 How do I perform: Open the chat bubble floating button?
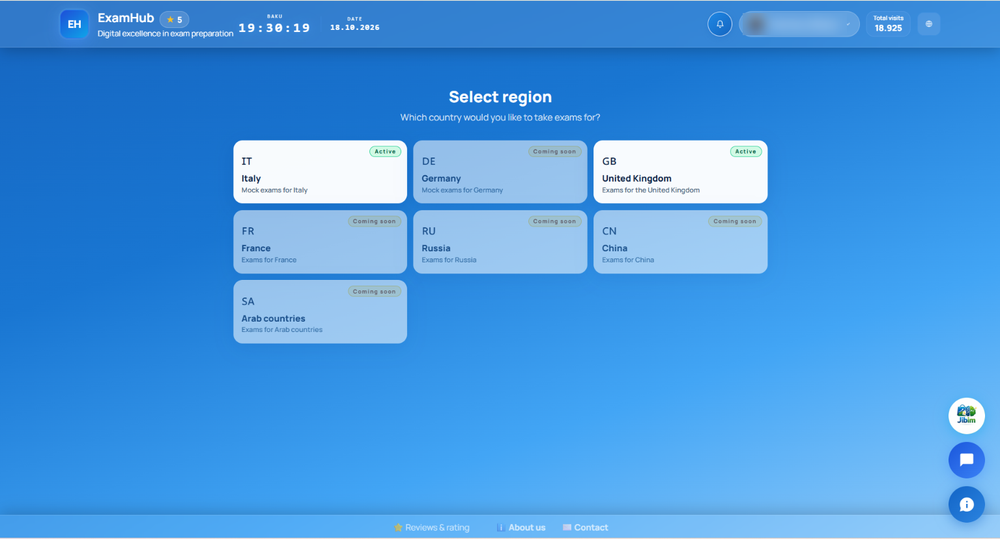966,460
